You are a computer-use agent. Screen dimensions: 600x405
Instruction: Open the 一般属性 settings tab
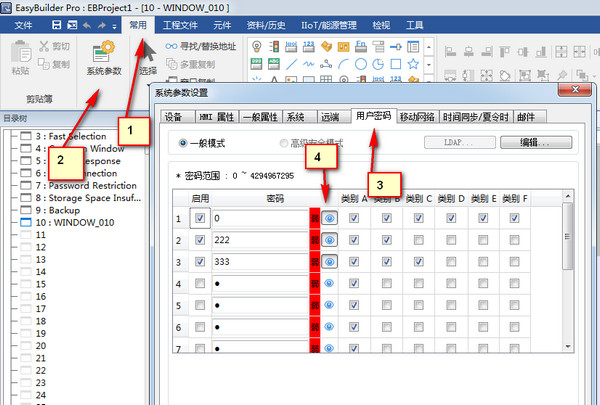click(x=262, y=117)
